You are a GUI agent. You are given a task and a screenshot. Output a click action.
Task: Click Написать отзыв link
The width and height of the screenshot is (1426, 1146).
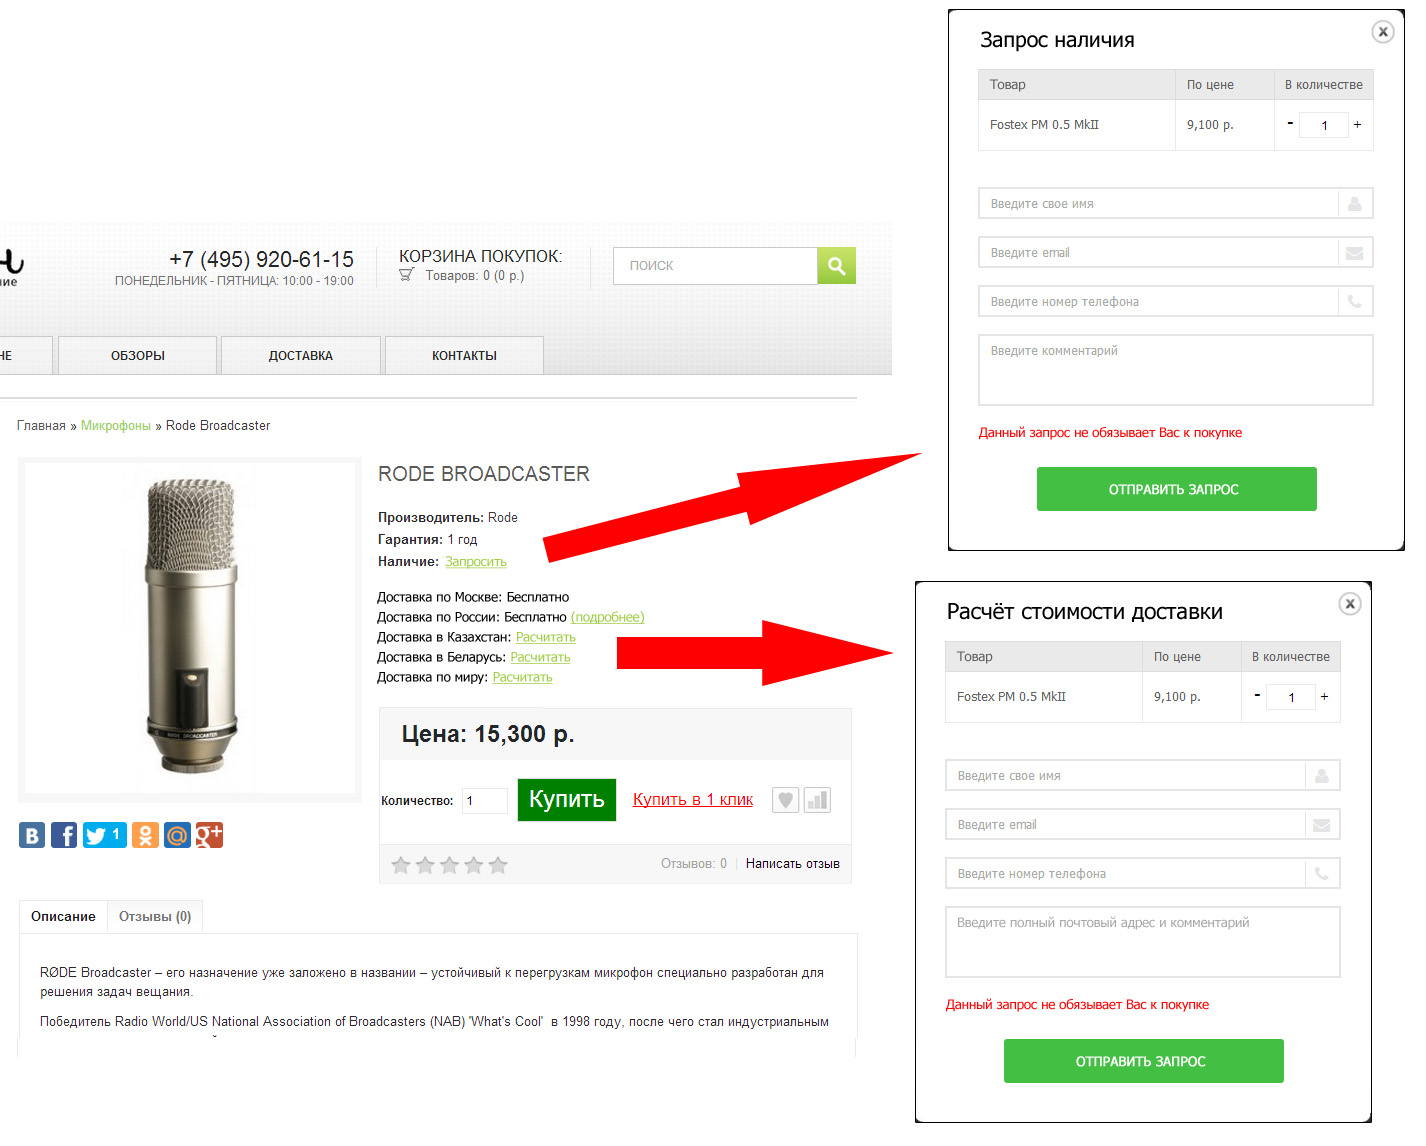793,864
